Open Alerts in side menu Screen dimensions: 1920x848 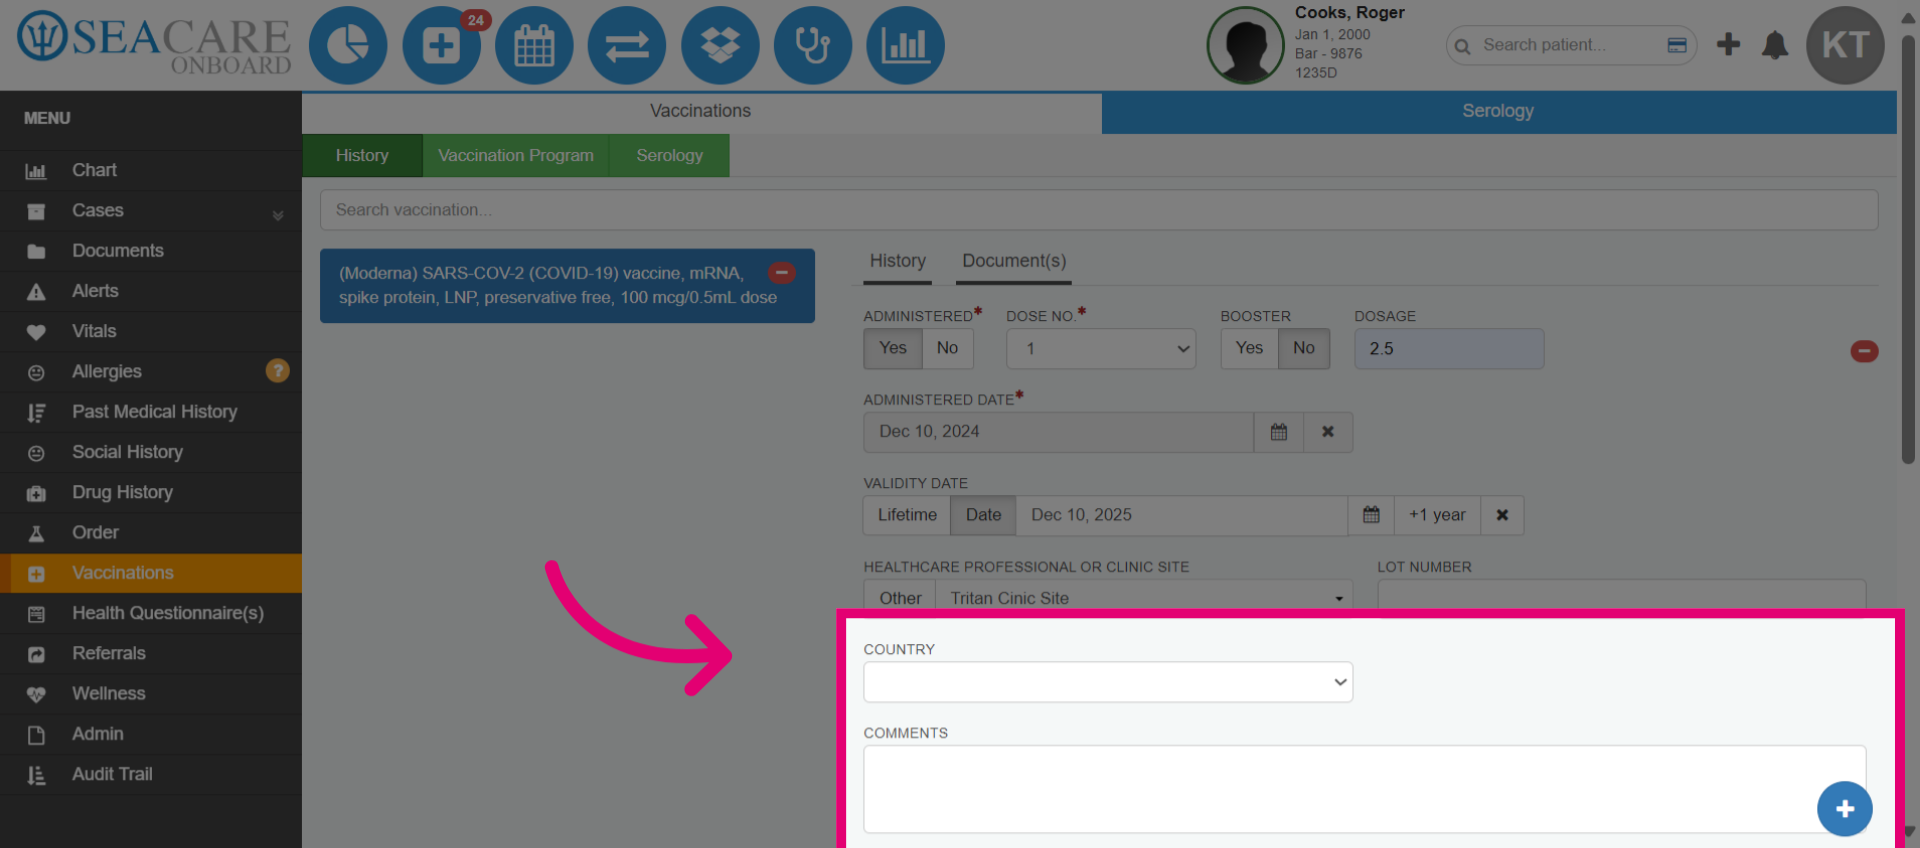pyautogui.click(x=151, y=291)
